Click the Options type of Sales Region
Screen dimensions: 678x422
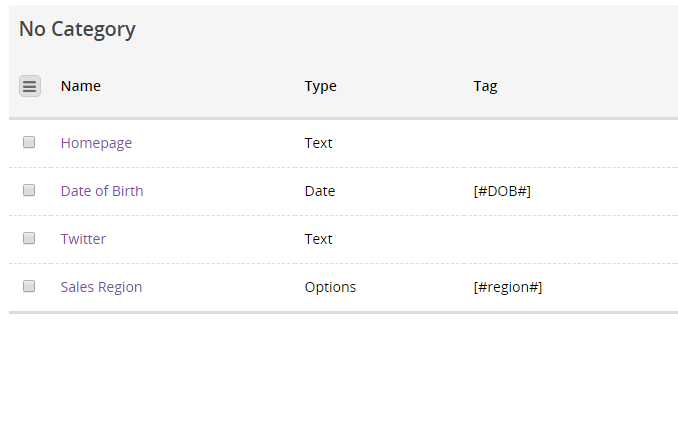pyautogui.click(x=330, y=287)
